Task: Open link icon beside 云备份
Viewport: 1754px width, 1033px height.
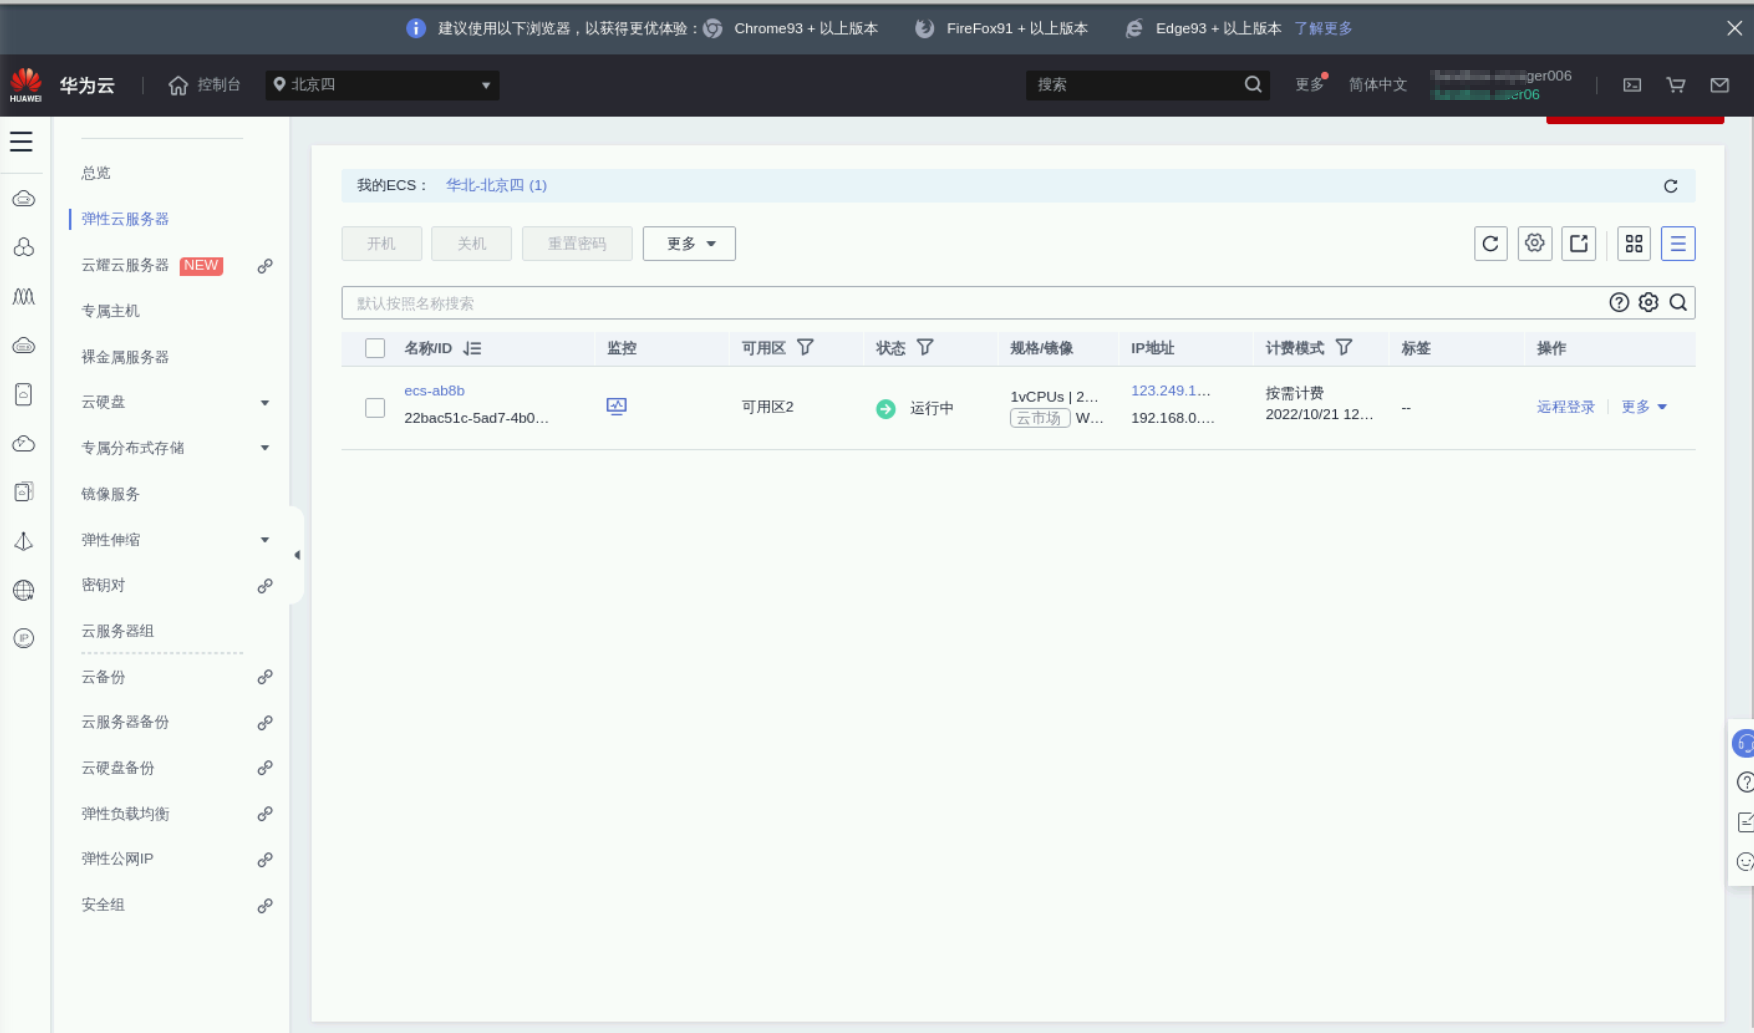Action: pos(265,678)
